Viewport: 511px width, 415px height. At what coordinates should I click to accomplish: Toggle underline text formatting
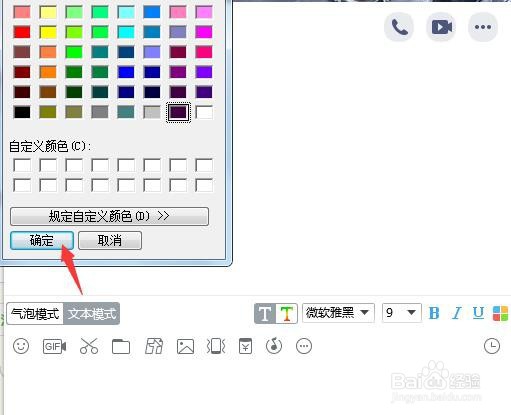click(x=478, y=313)
